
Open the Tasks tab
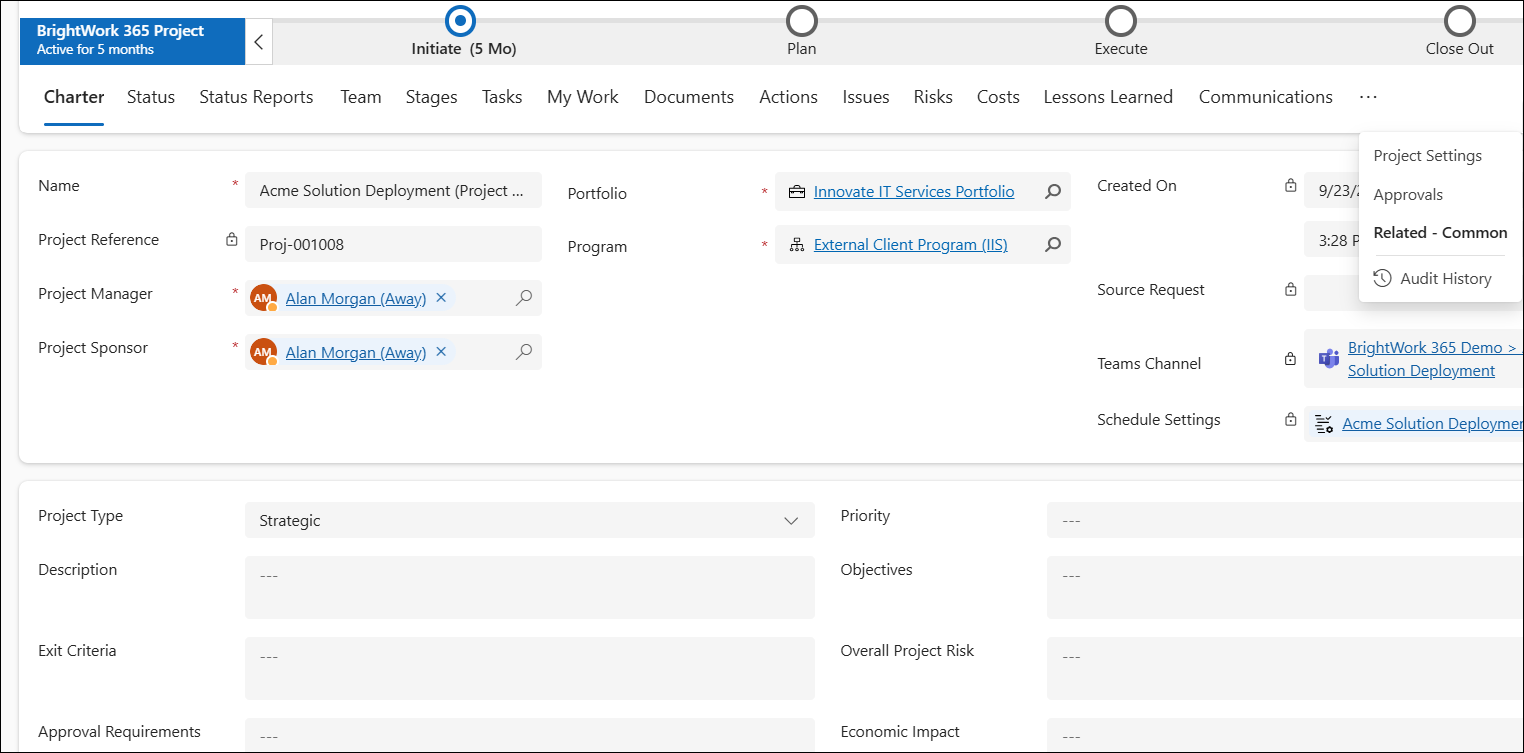click(502, 97)
